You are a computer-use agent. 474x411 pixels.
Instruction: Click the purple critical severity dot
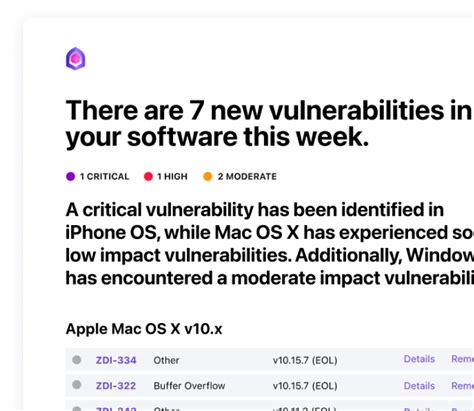click(x=70, y=176)
